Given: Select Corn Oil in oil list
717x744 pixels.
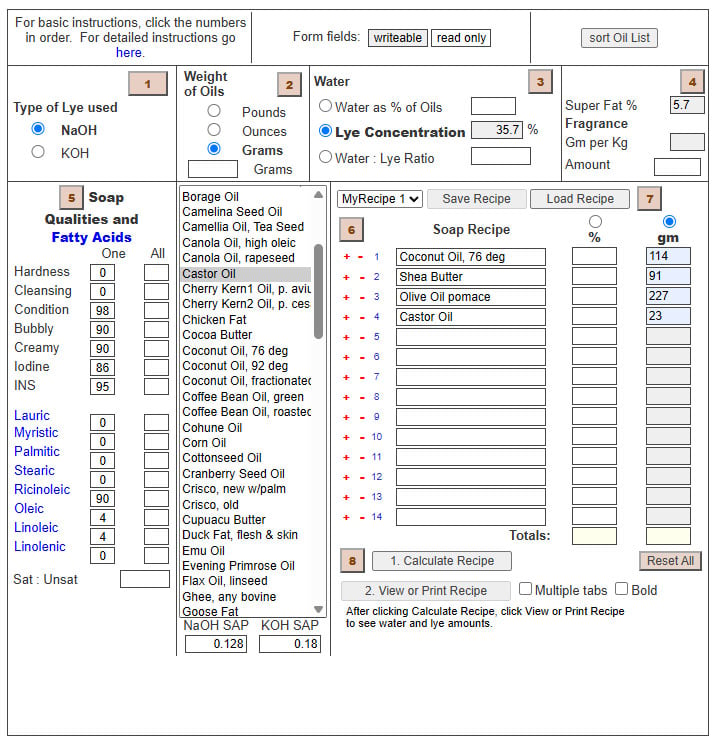Looking at the screenshot, I should [246, 443].
